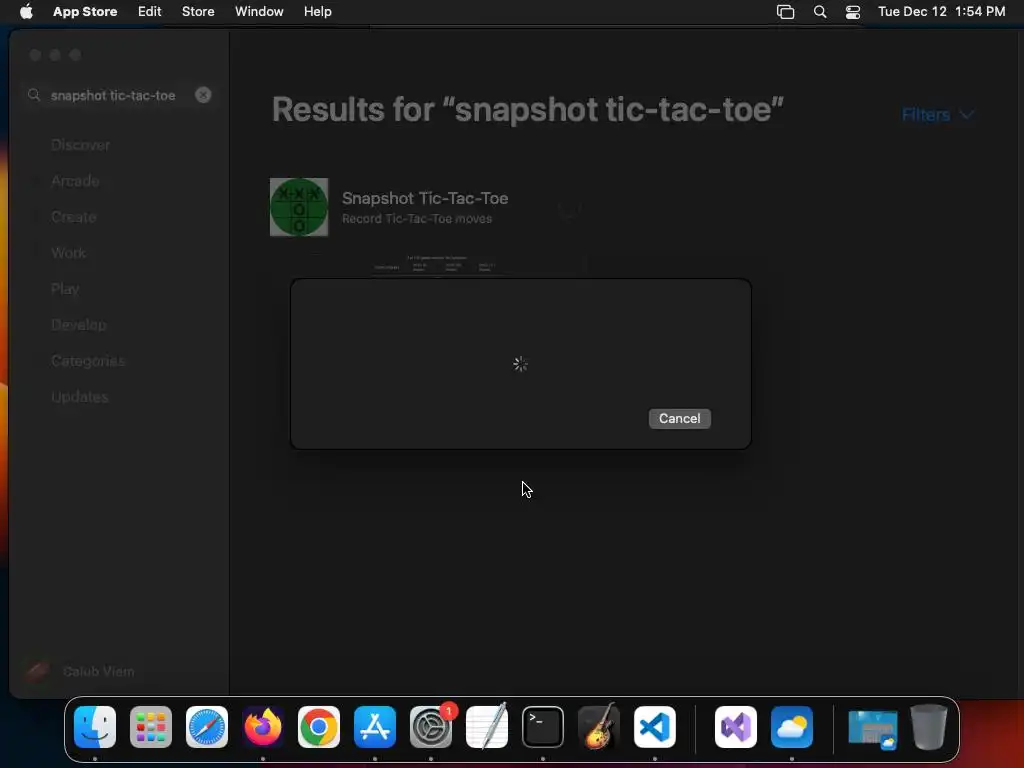Open the Edit menu
1024x768 pixels.
(150, 12)
